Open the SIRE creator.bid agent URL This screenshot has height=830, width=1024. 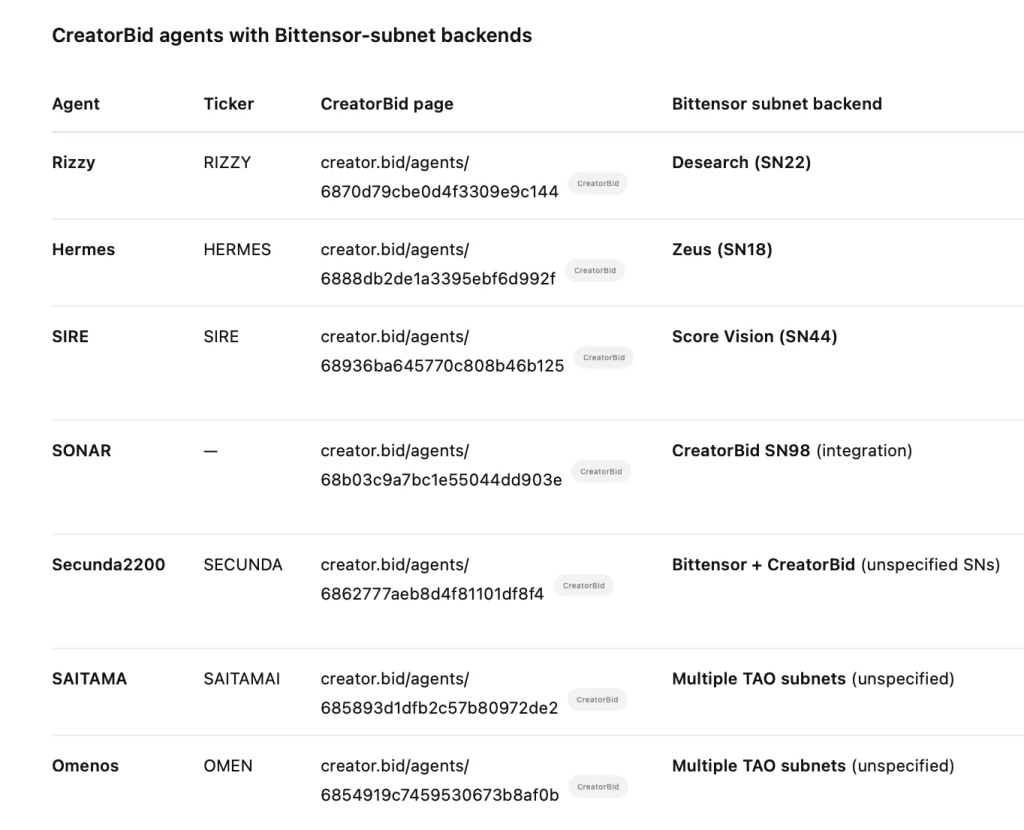(x=442, y=351)
